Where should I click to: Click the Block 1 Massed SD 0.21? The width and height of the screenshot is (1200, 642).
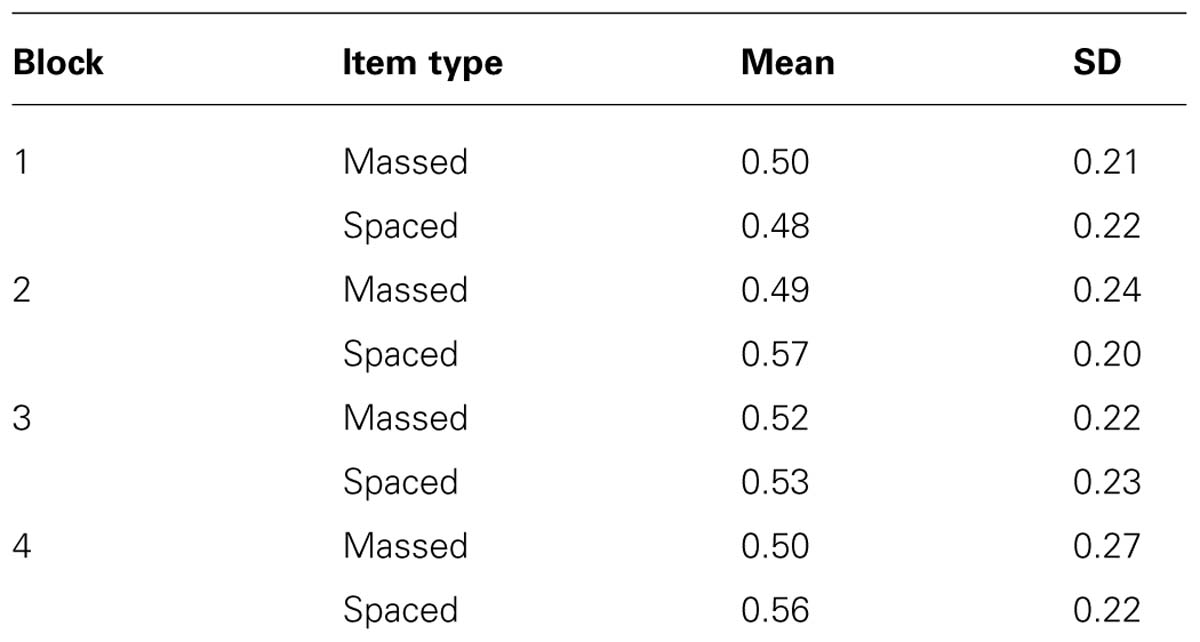pos(1105,162)
